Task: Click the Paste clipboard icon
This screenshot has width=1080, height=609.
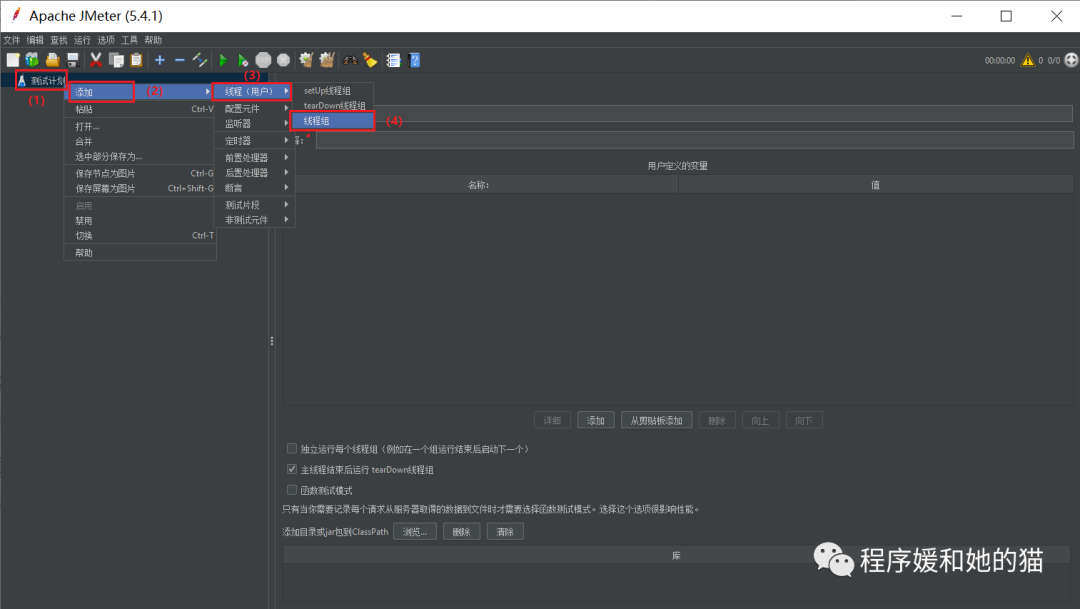Action: click(136, 60)
